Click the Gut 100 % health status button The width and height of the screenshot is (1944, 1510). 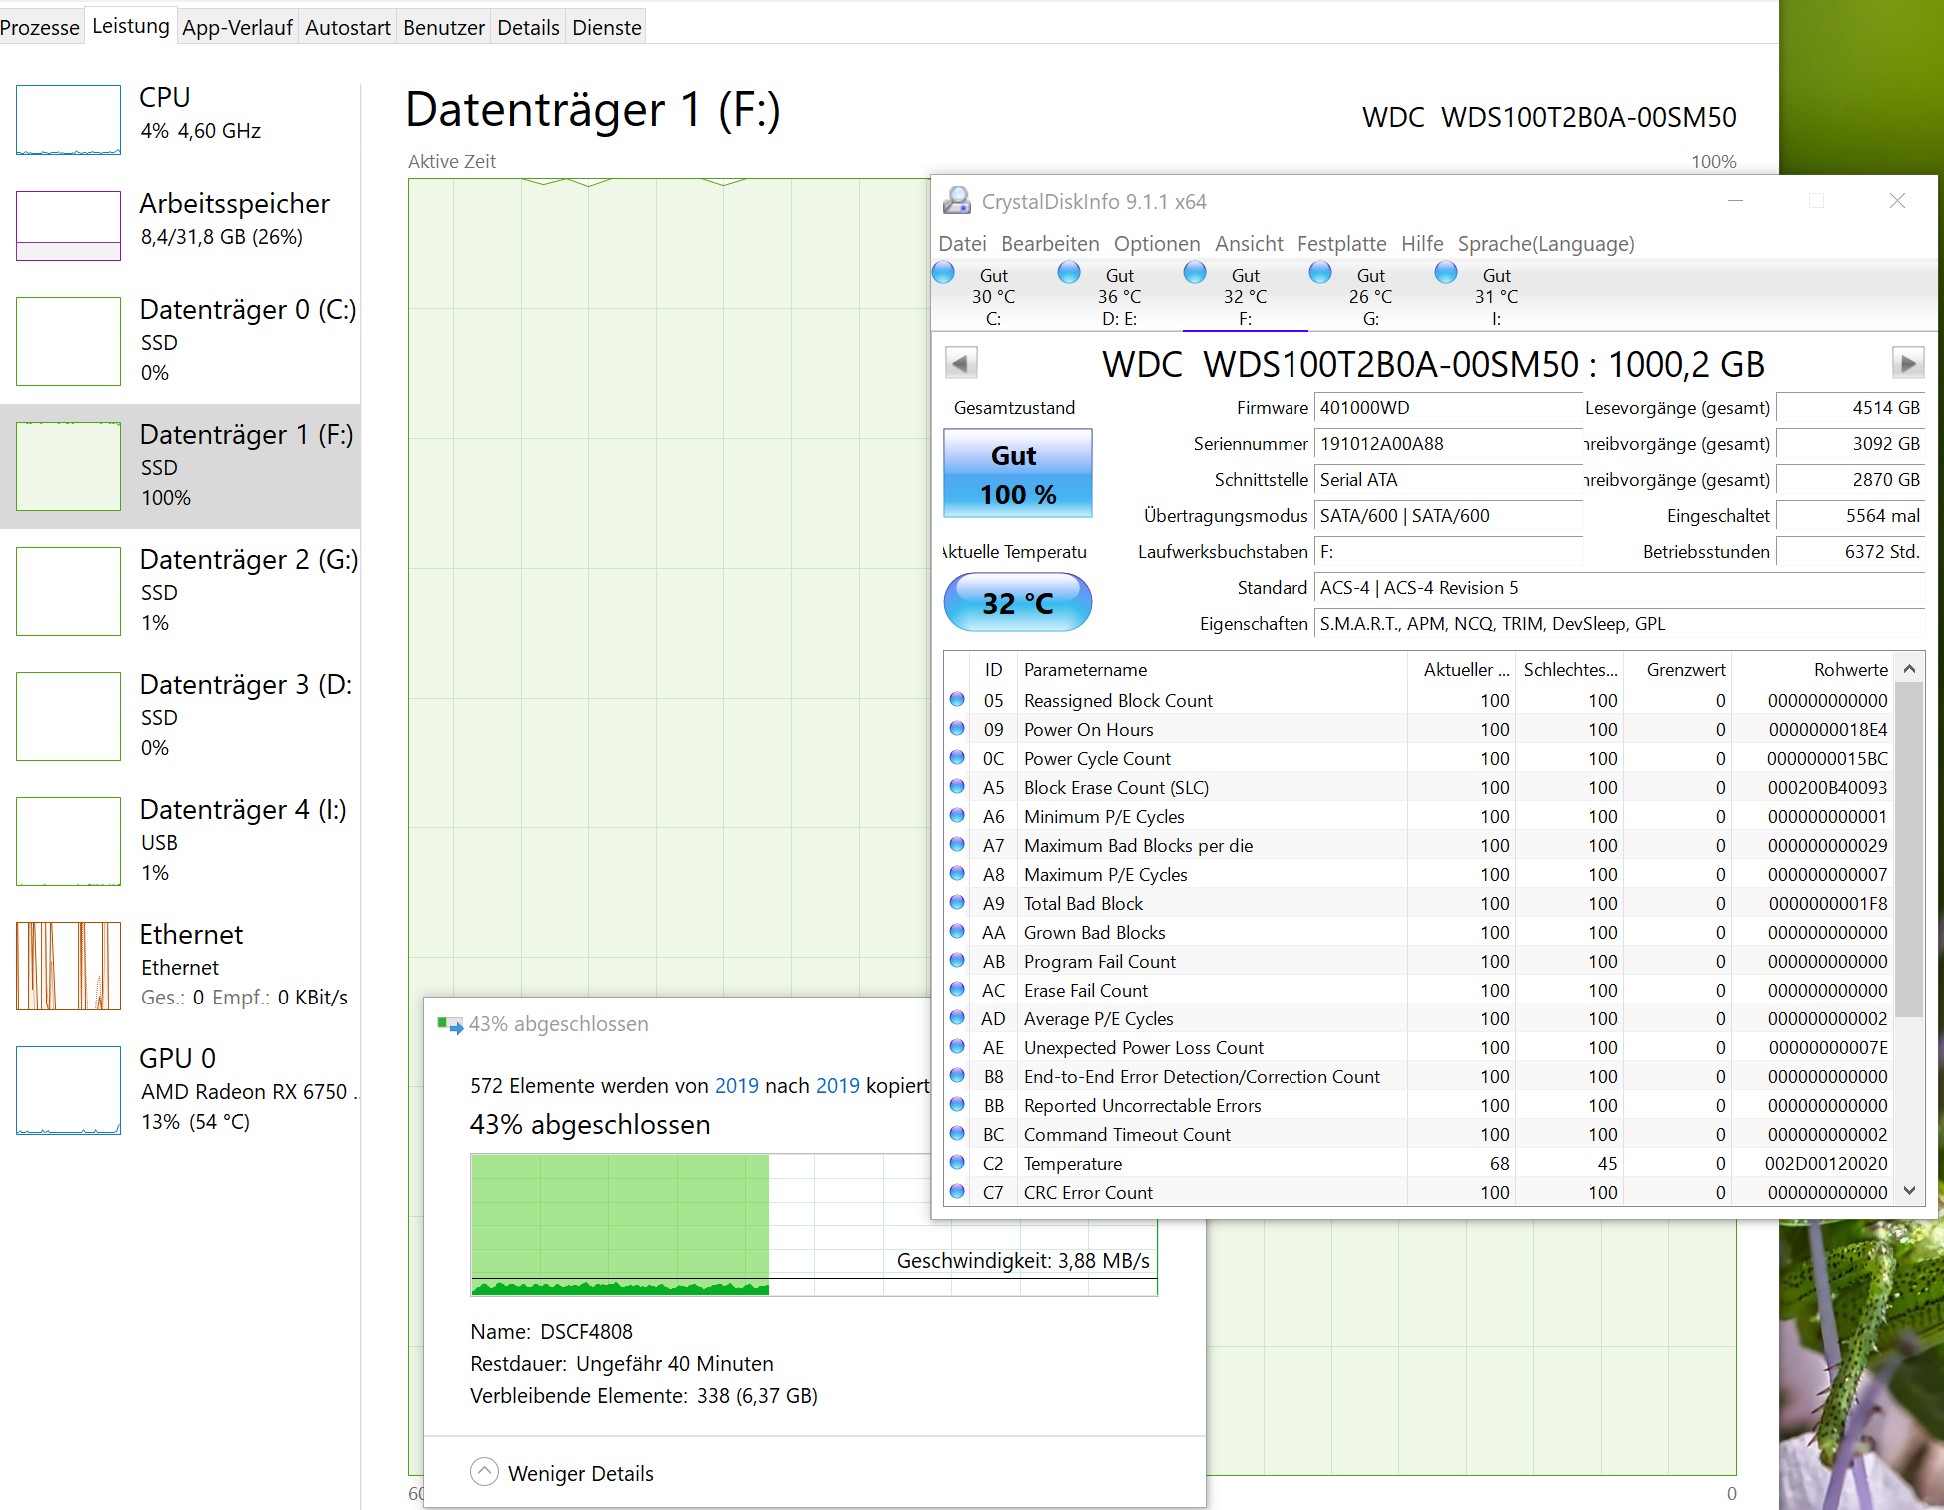[x=1017, y=473]
